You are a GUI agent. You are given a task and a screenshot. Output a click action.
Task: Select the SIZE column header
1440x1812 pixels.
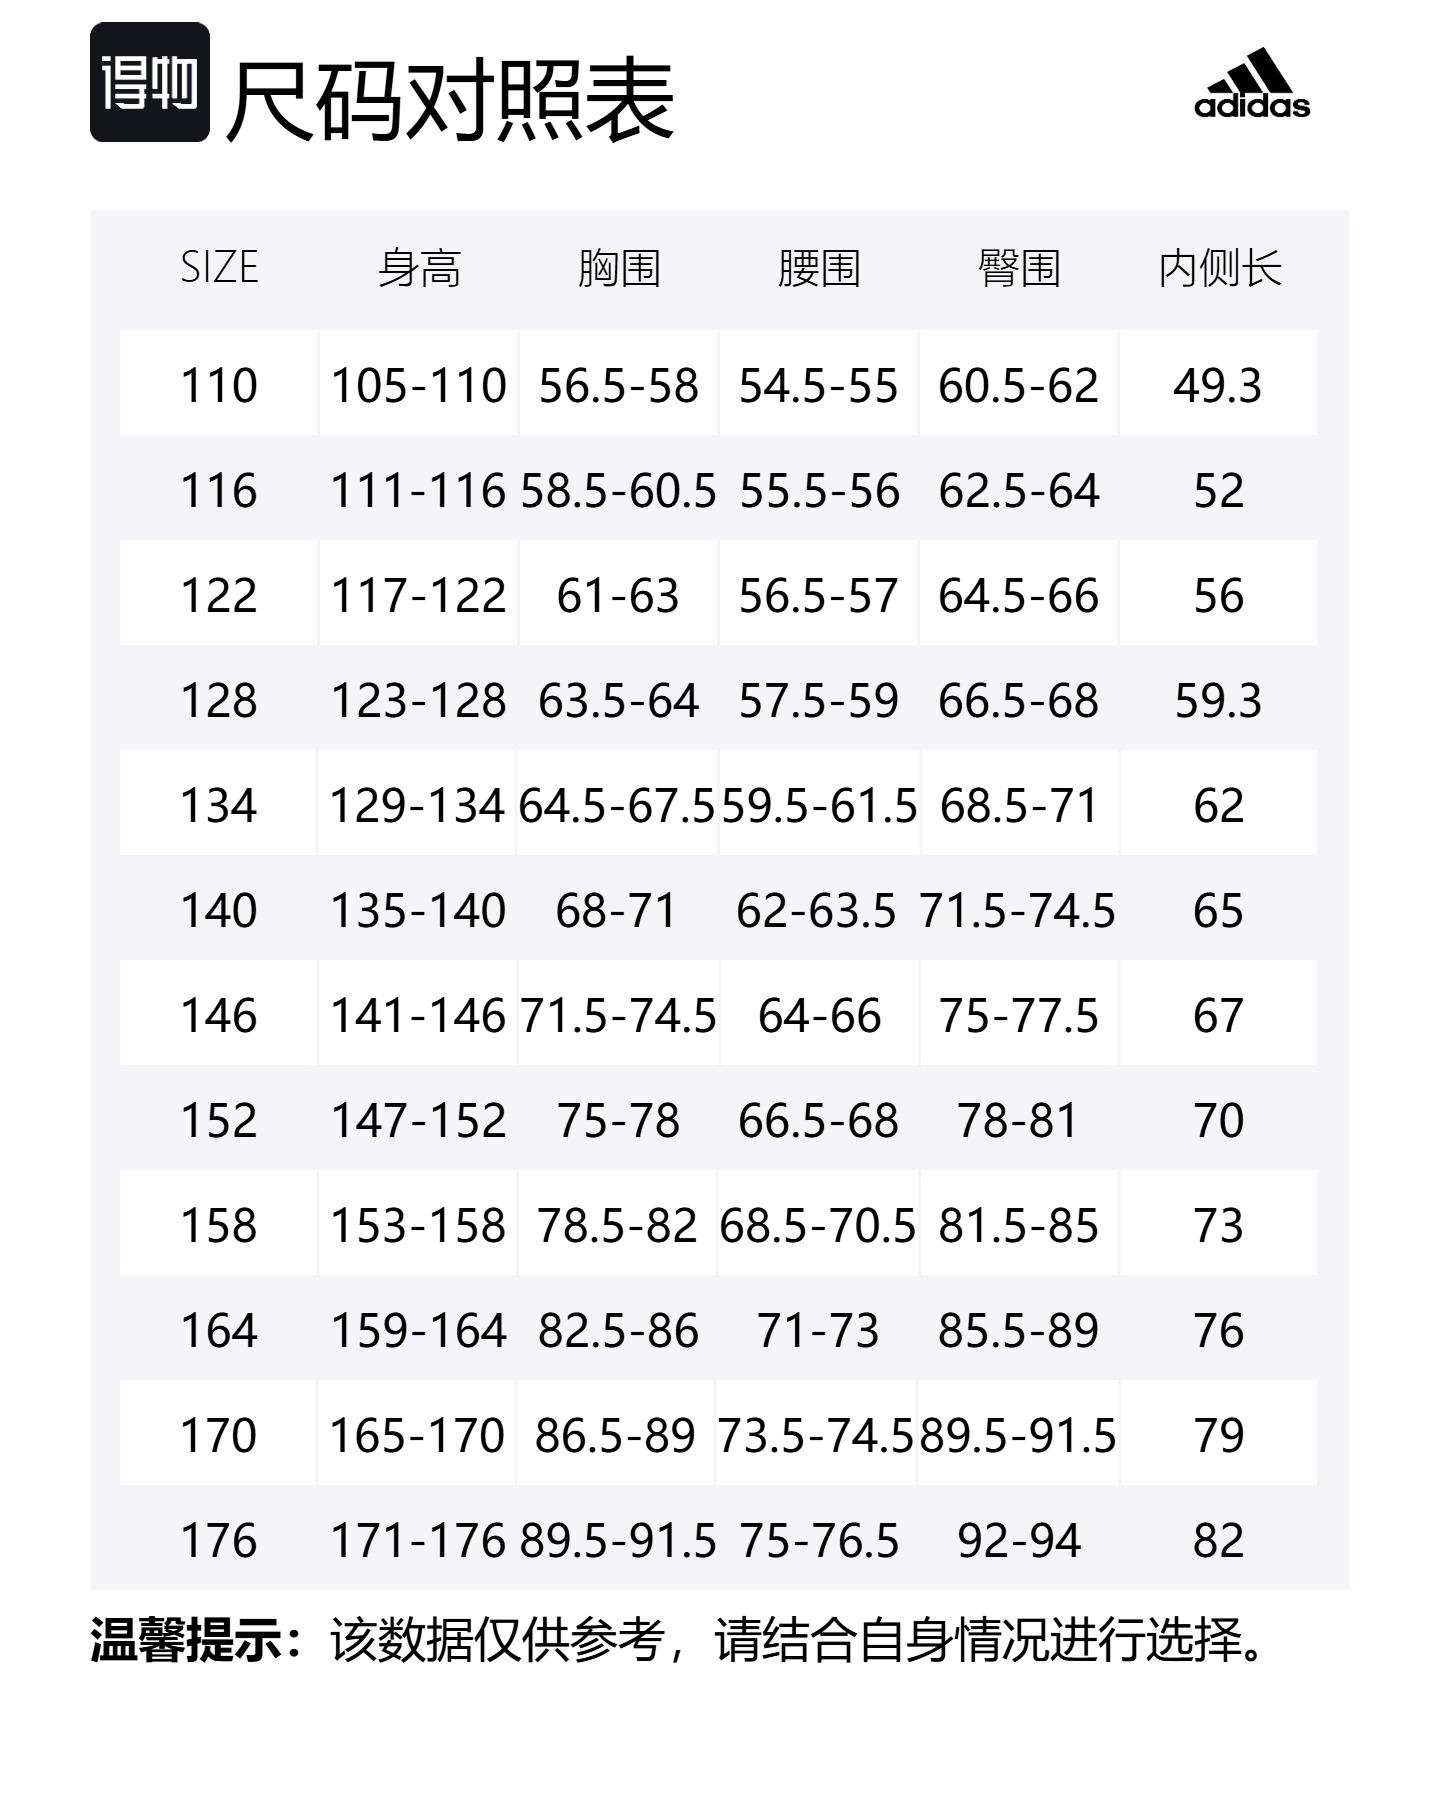[219, 268]
